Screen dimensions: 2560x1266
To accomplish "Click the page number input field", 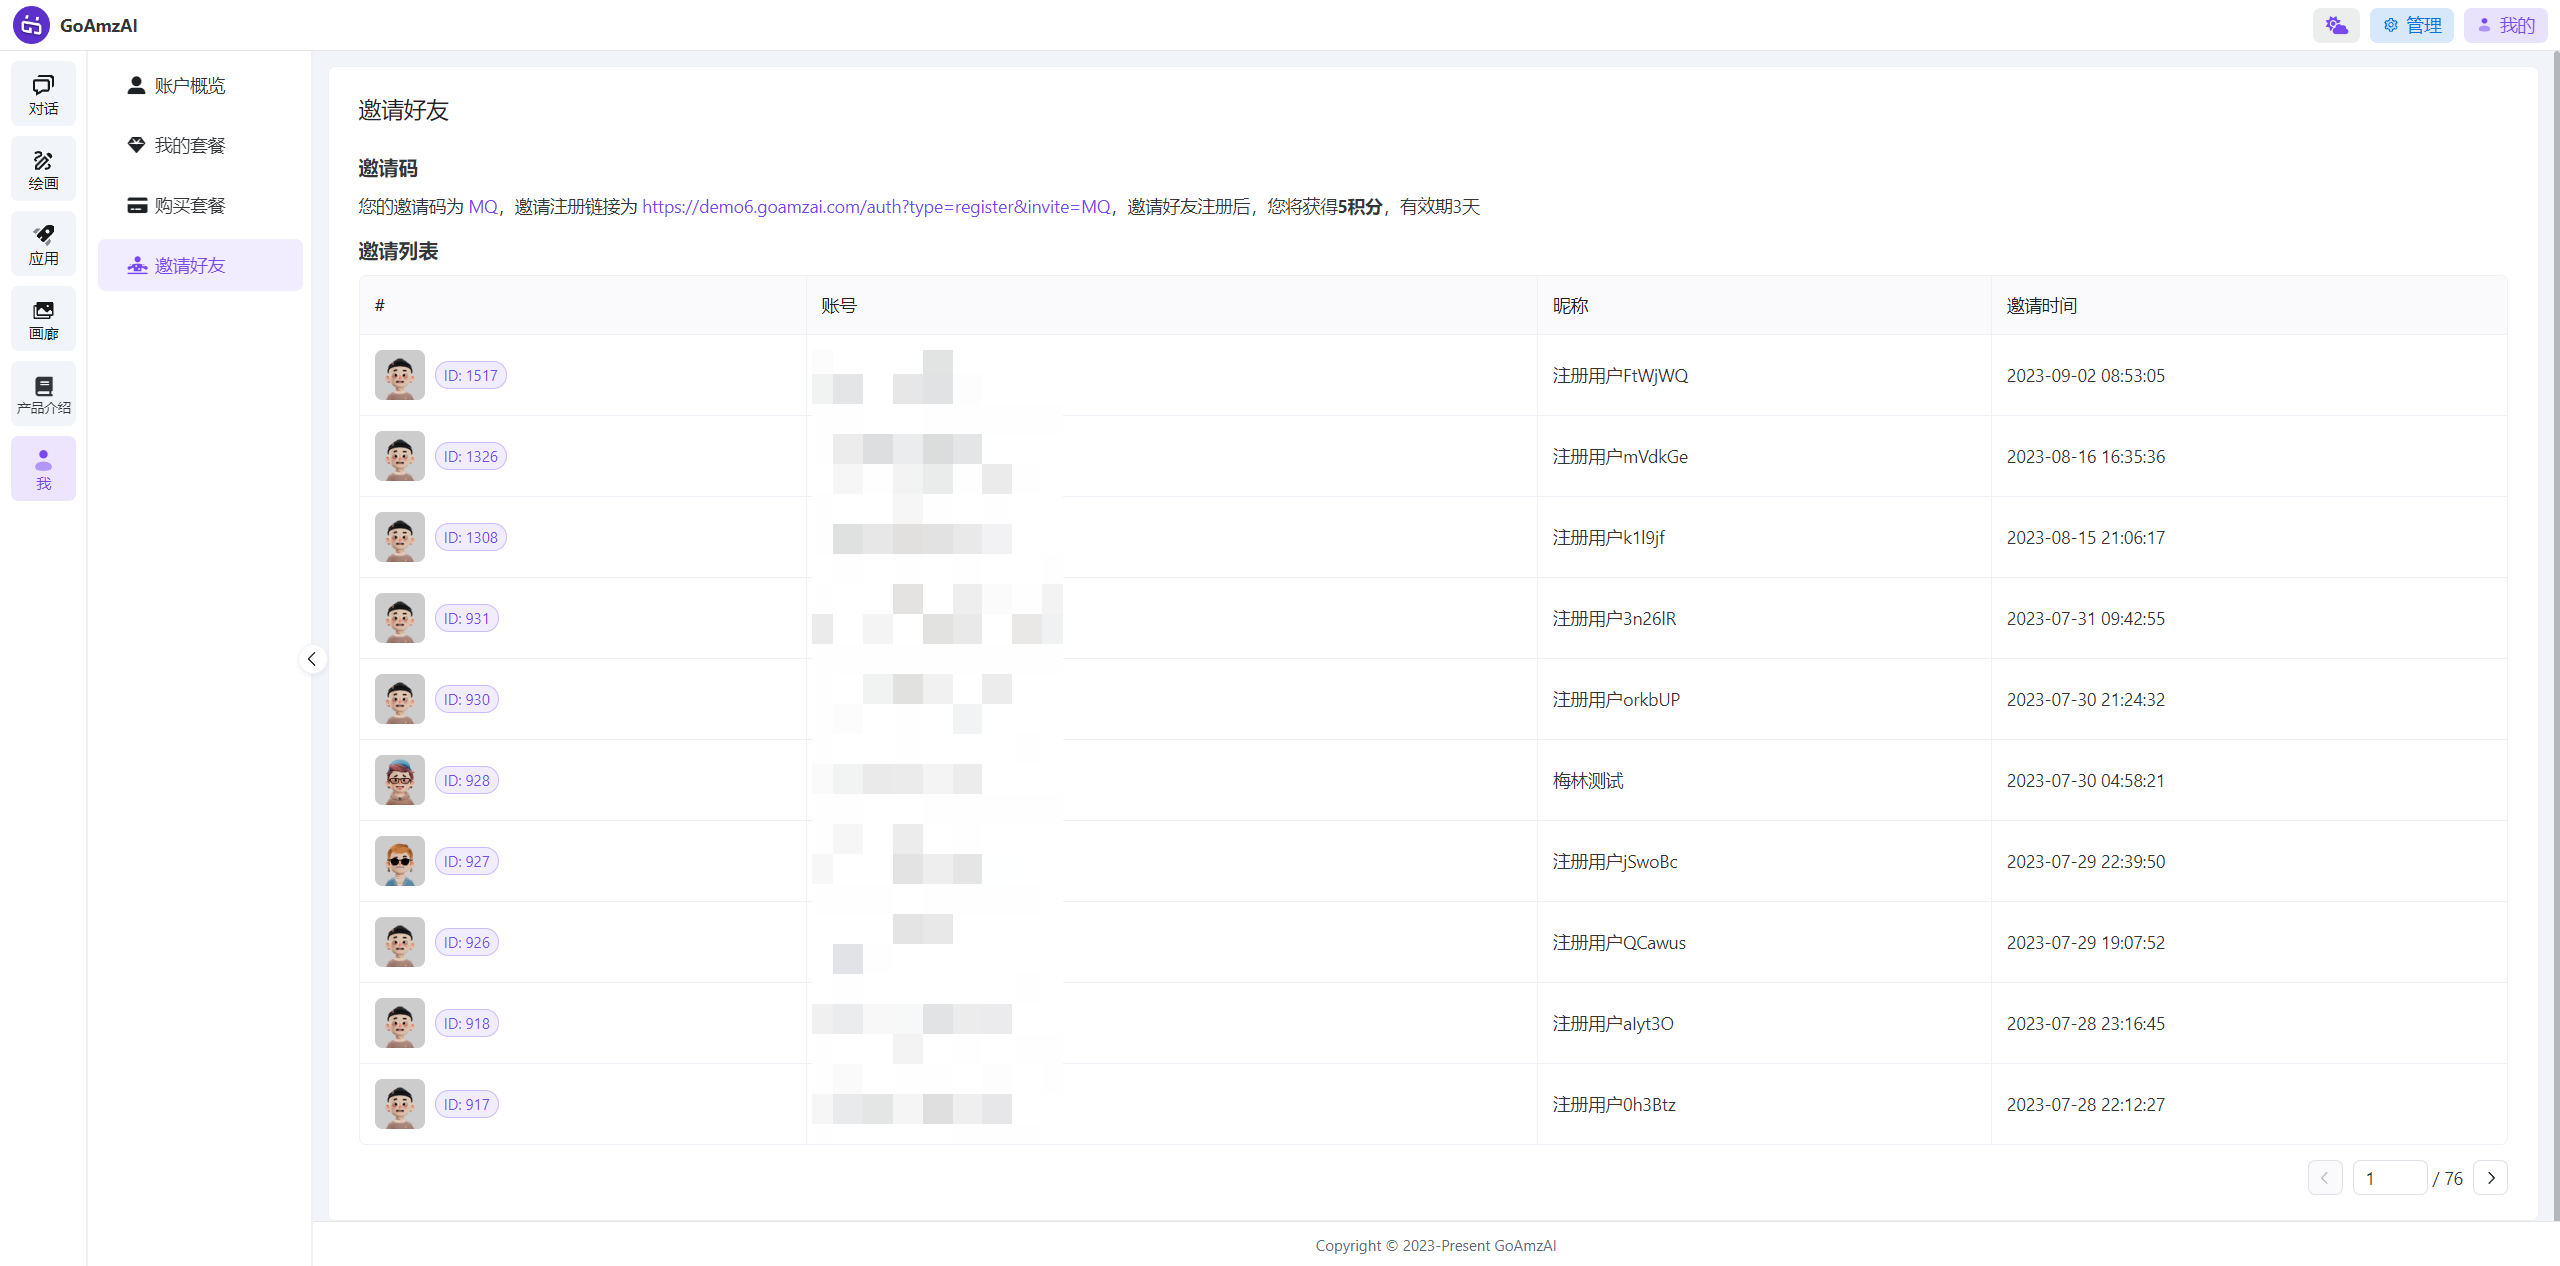I will pyautogui.click(x=2389, y=1178).
